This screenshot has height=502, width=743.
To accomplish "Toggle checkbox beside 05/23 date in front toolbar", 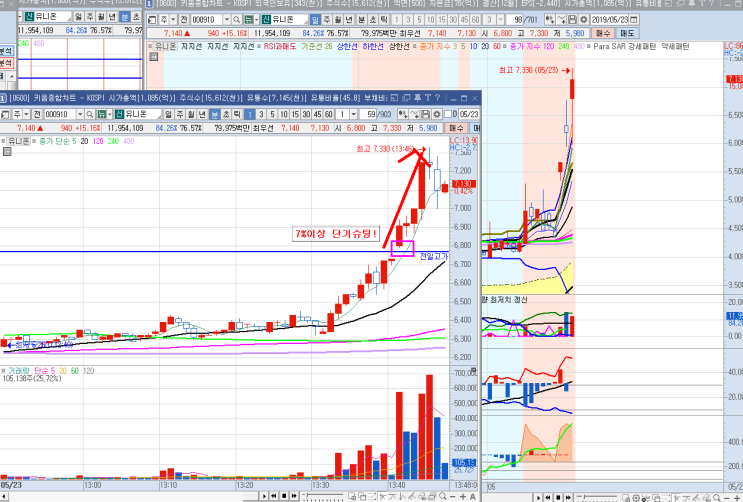I will (x=448, y=114).
